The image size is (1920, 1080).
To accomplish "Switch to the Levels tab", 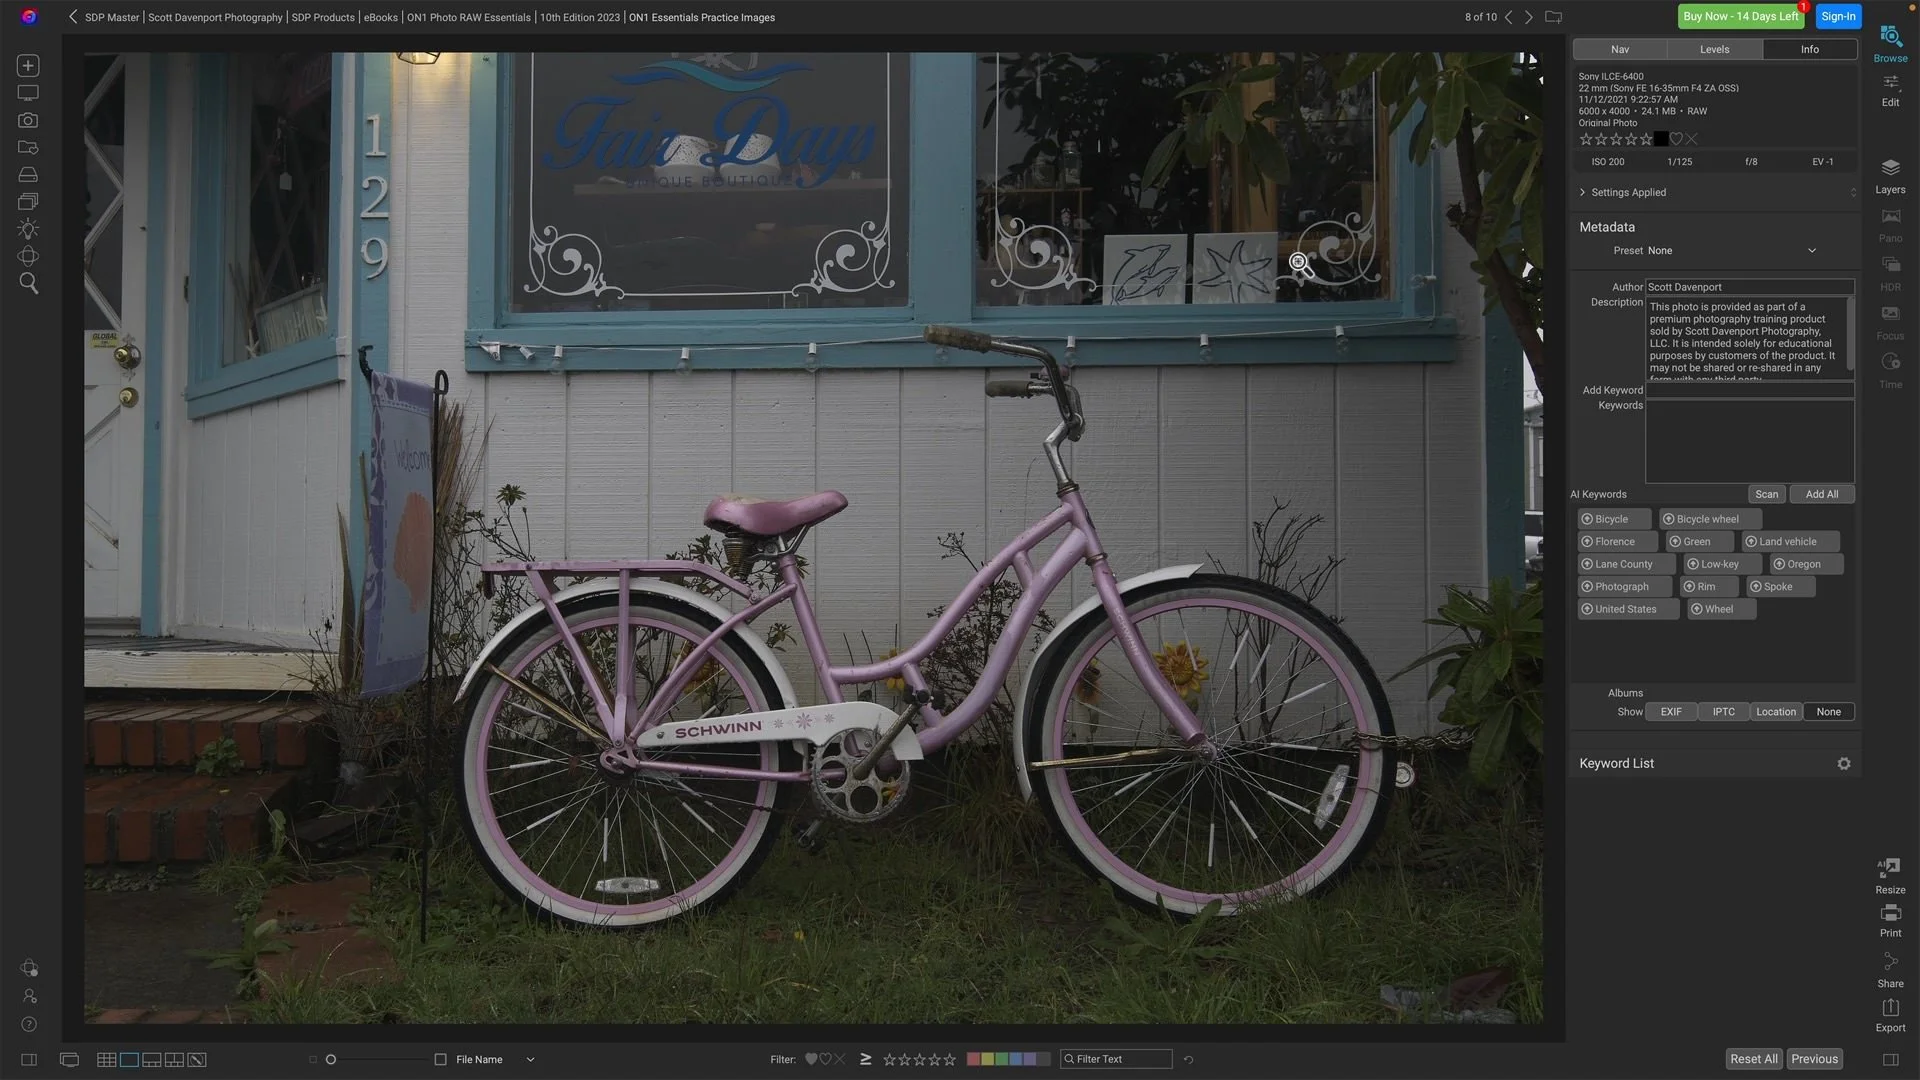I will coord(1714,49).
